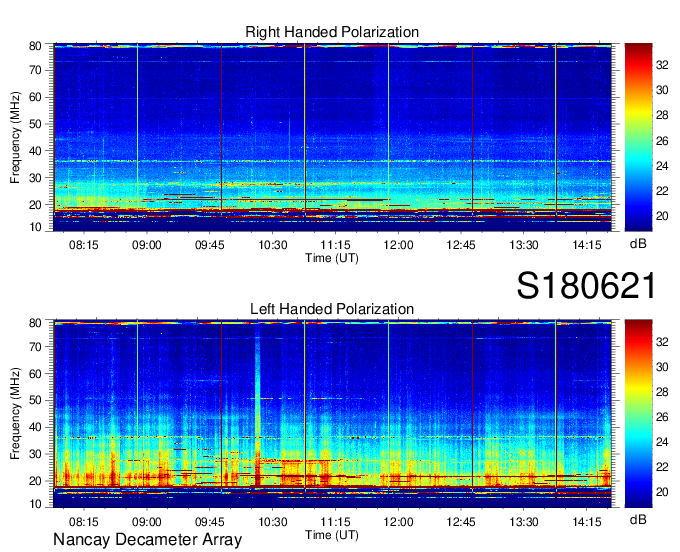
Task: Click 09:45 time tick under Right Handed plot
Action: (x=209, y=245)
